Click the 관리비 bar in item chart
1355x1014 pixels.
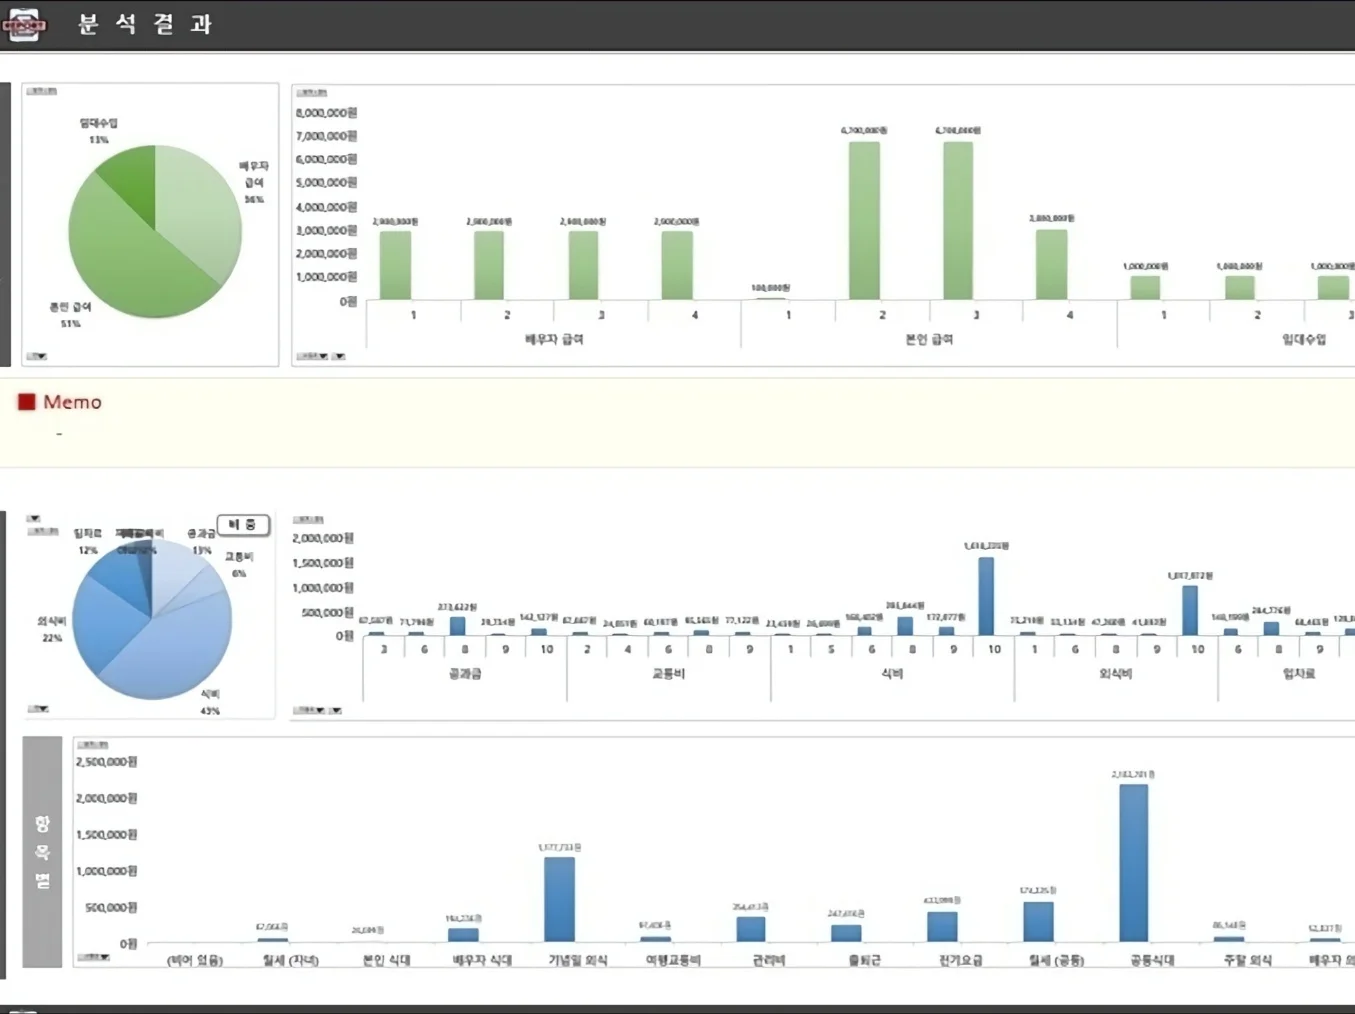(751, 929)
